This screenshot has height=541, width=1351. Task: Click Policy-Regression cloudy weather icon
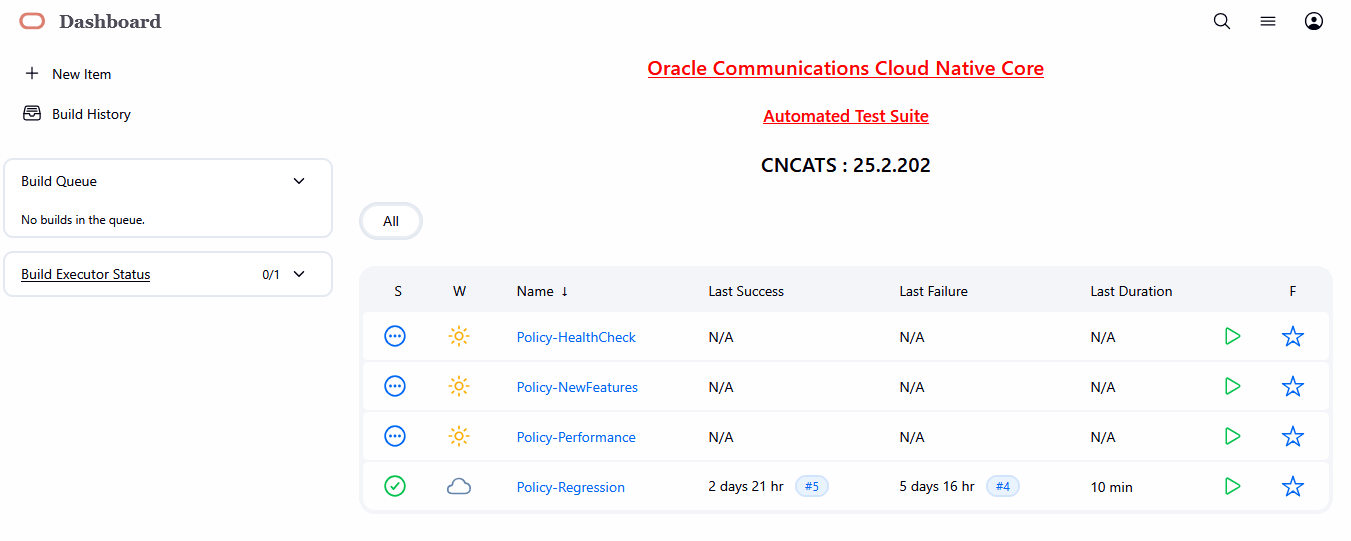coord(459,486)
